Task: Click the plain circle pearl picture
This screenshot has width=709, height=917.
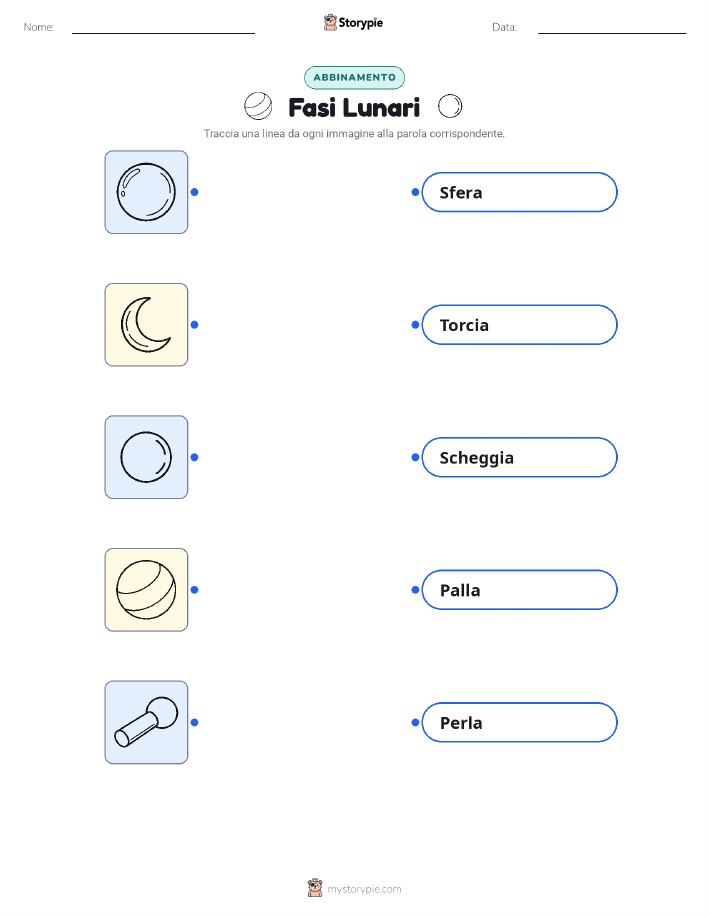Action: click(x=146, y=457)
